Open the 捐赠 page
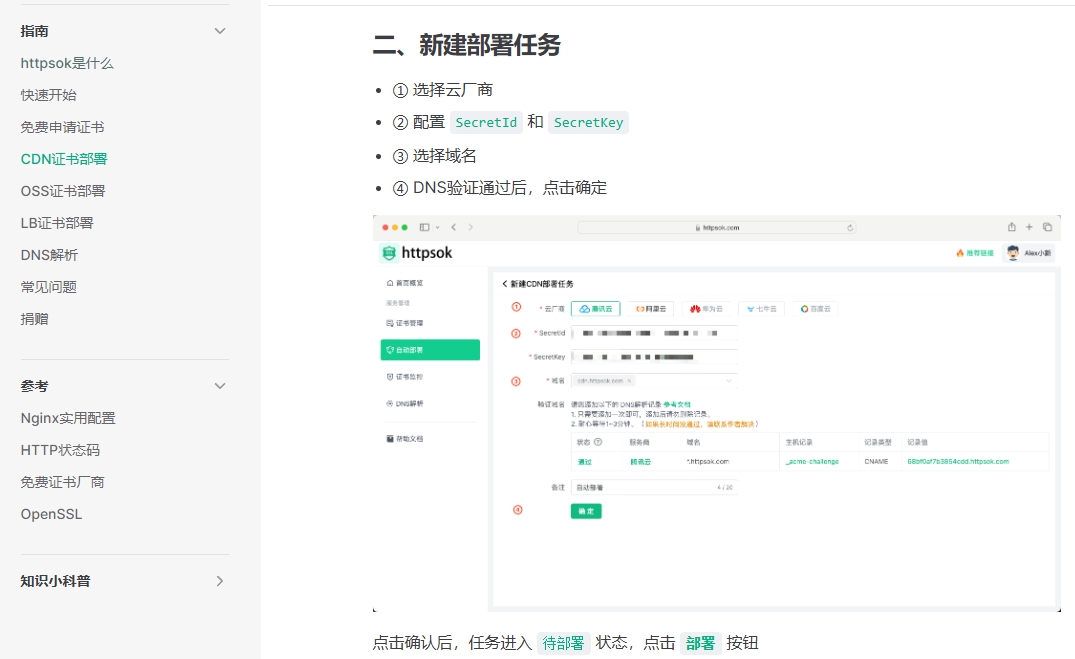 [x=34, y=319]
